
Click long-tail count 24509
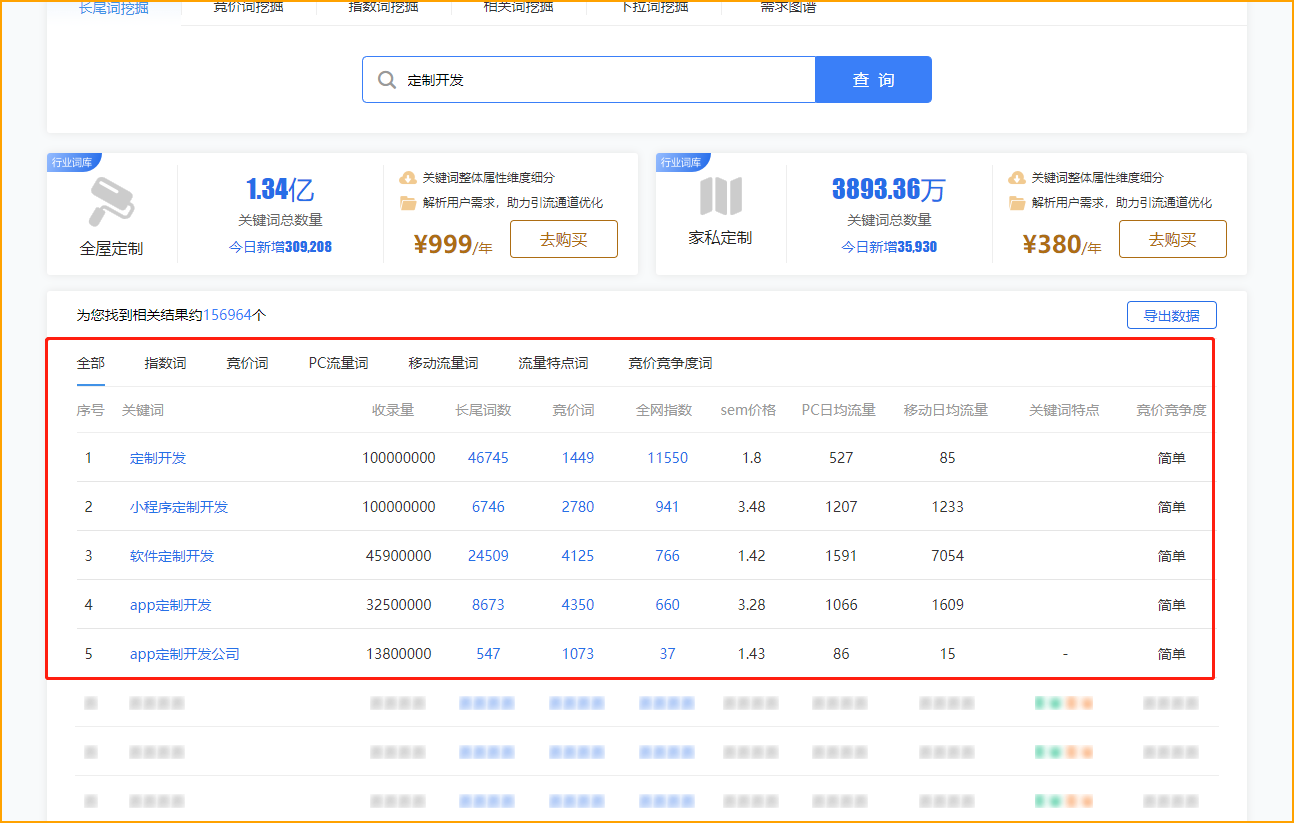pyautogui.click(x=488, y=556)
